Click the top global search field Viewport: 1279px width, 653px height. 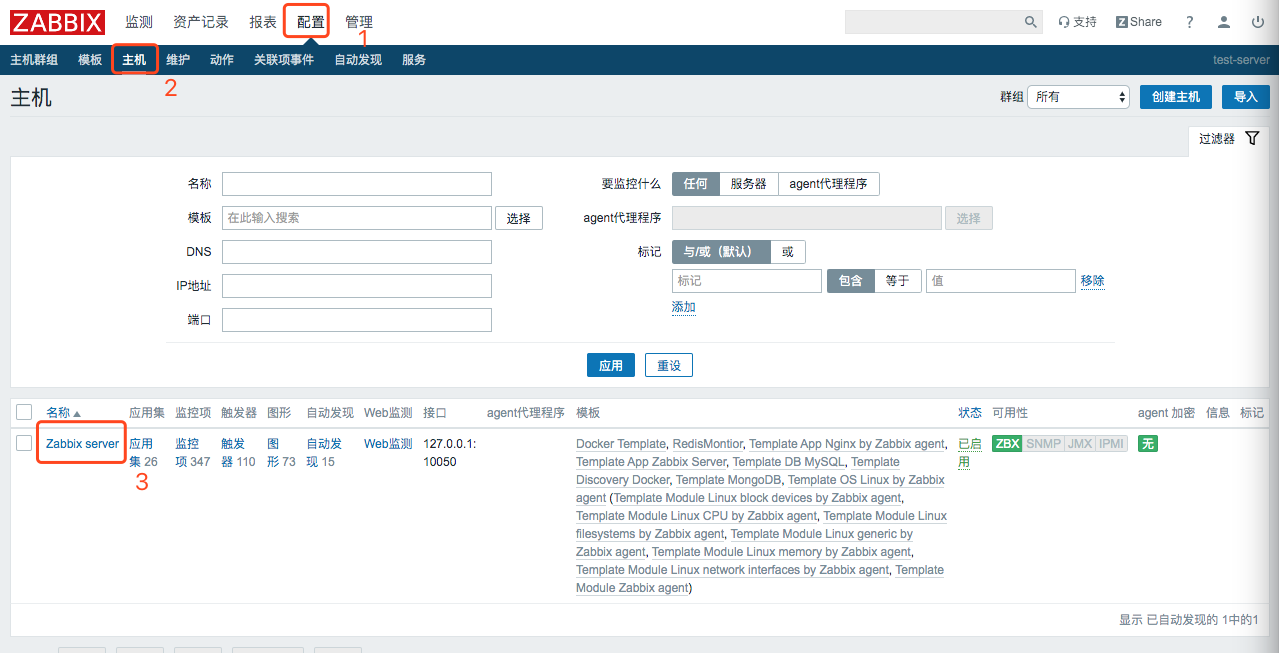pos(933,22)
